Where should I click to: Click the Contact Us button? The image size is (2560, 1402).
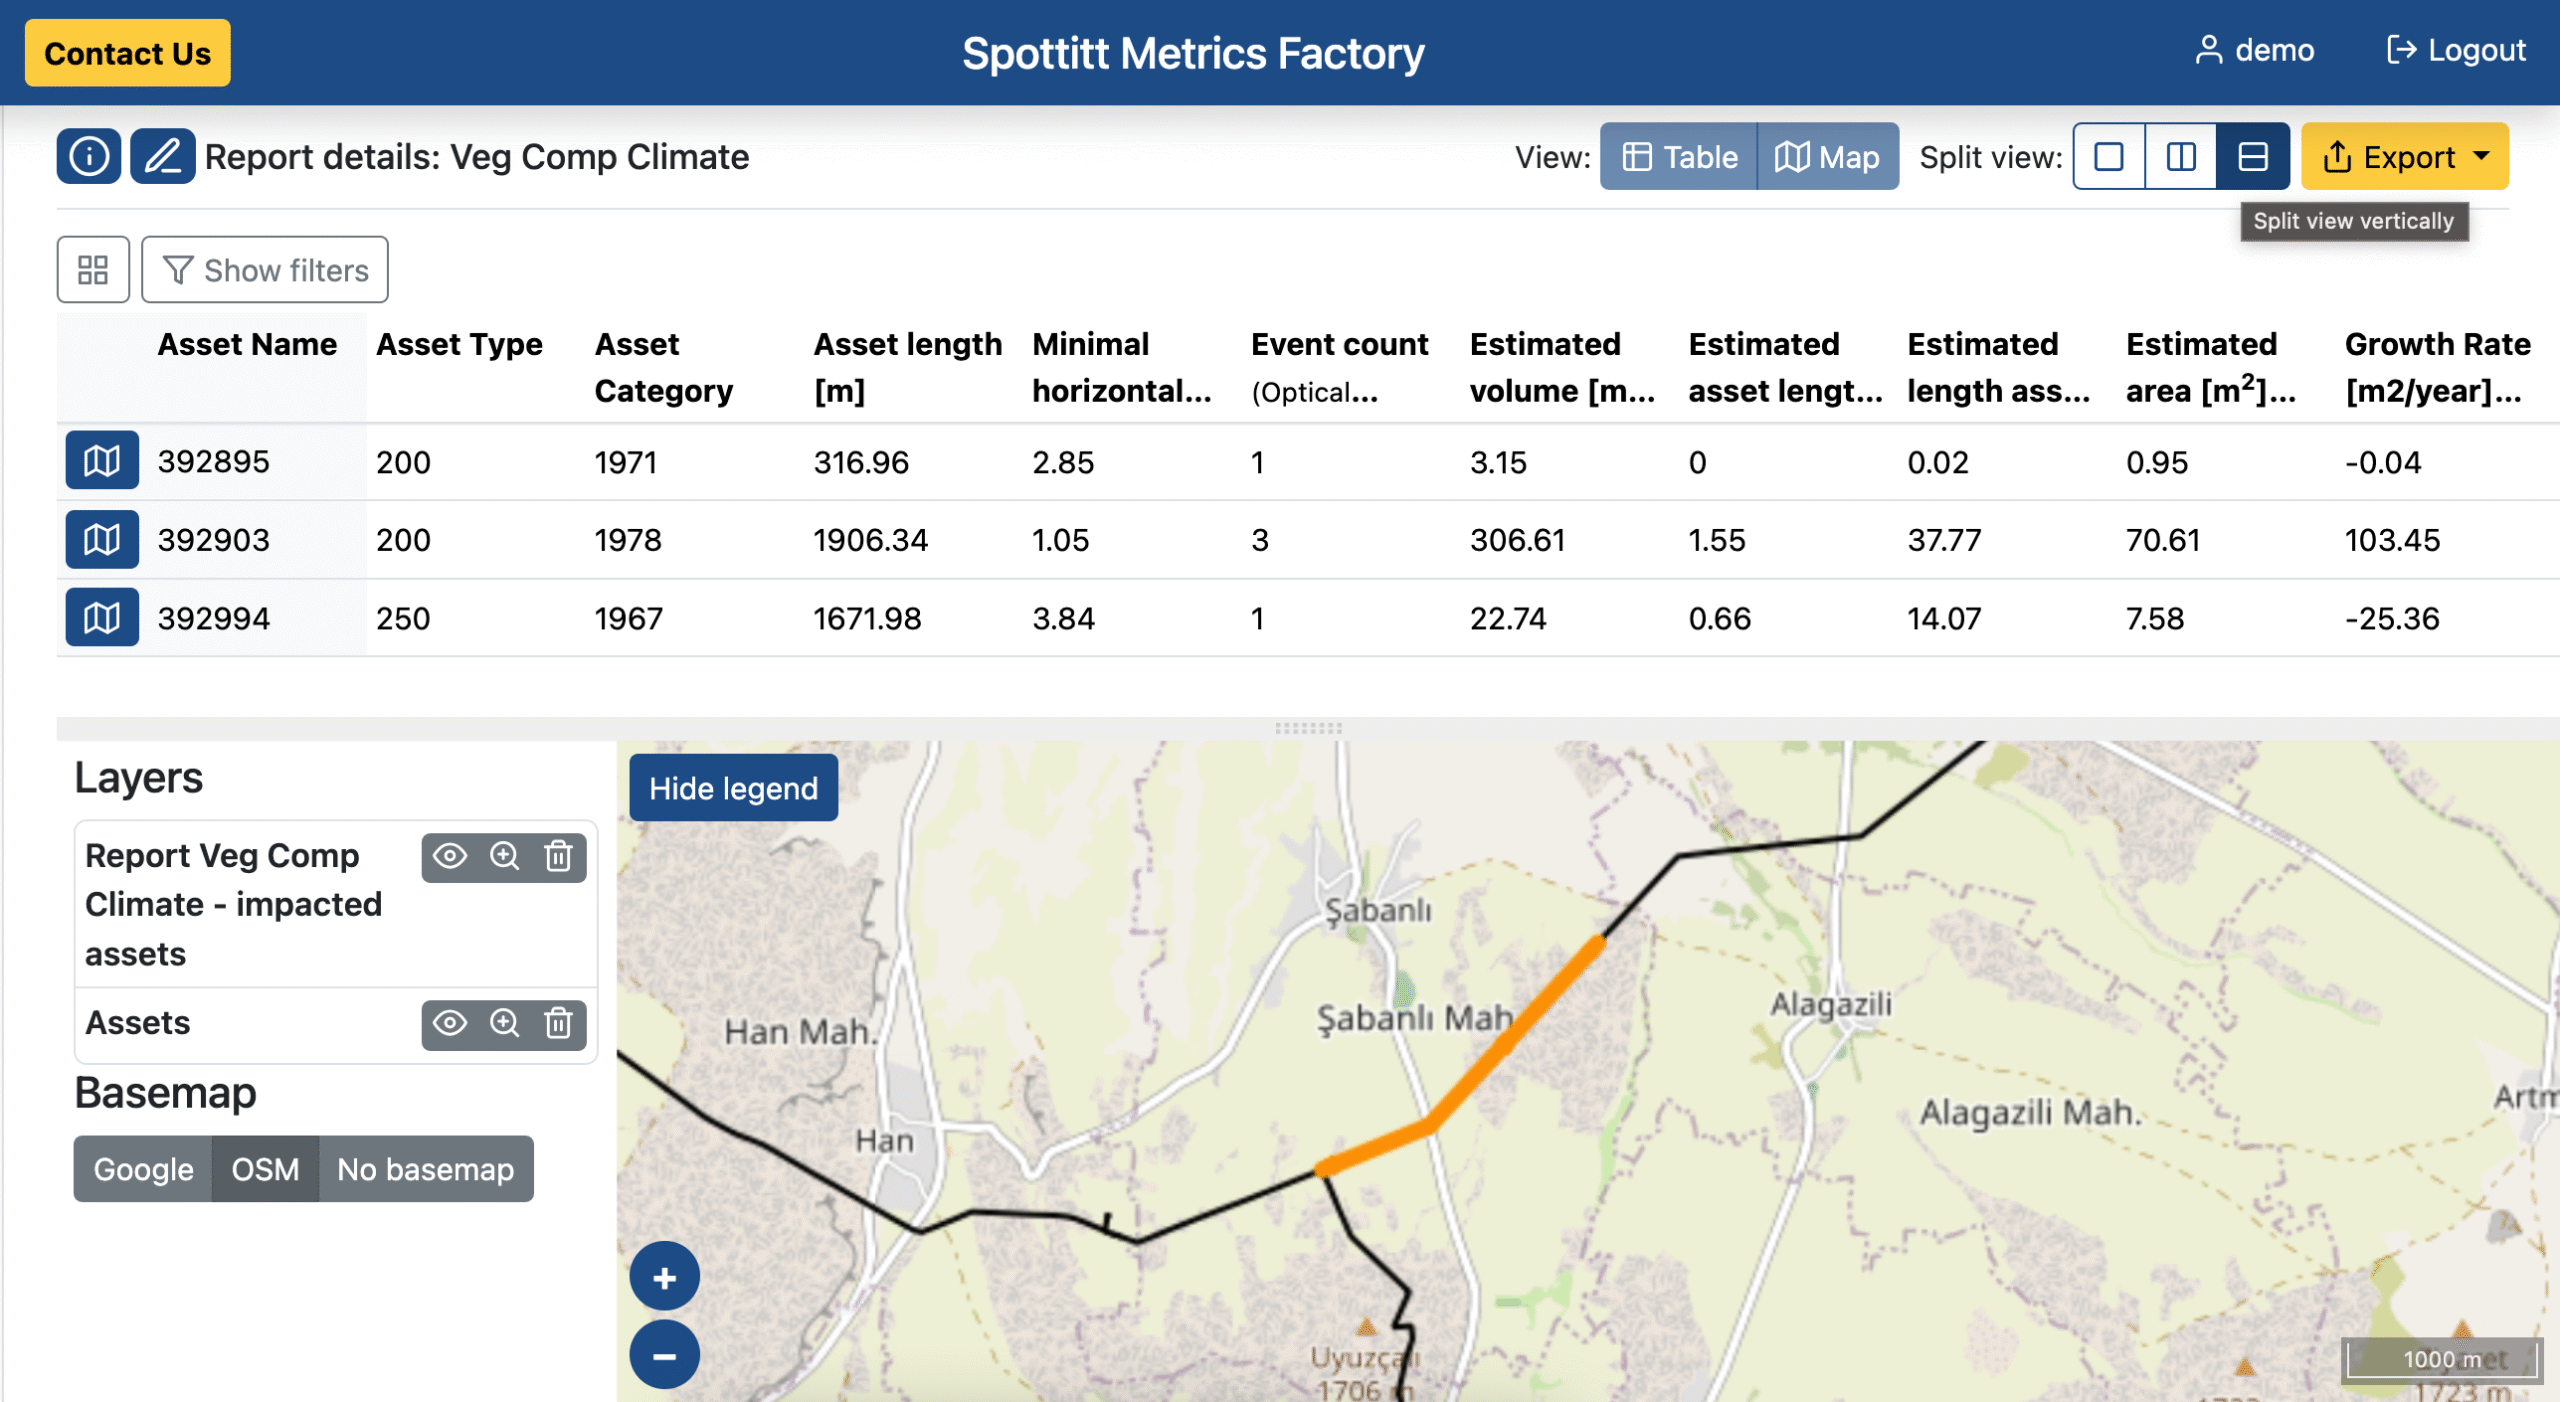click(127, 53)
